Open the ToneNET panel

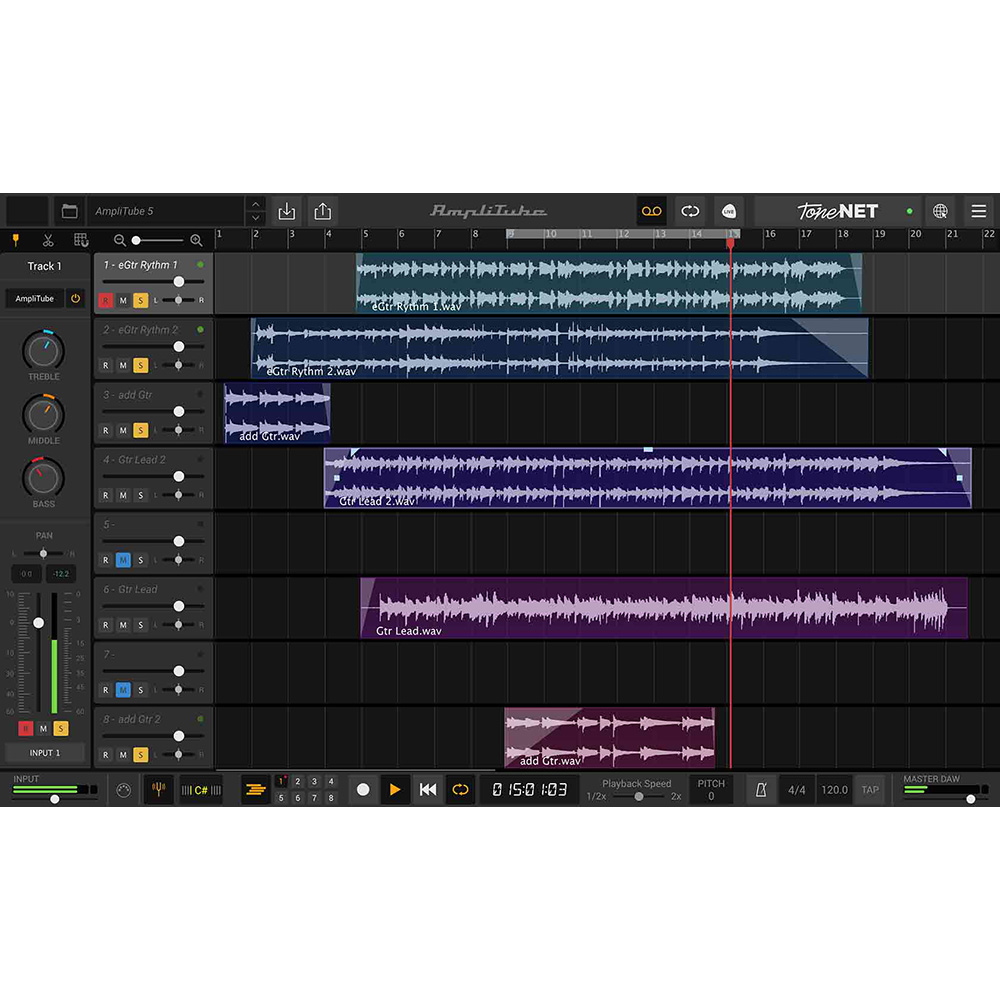837,211
